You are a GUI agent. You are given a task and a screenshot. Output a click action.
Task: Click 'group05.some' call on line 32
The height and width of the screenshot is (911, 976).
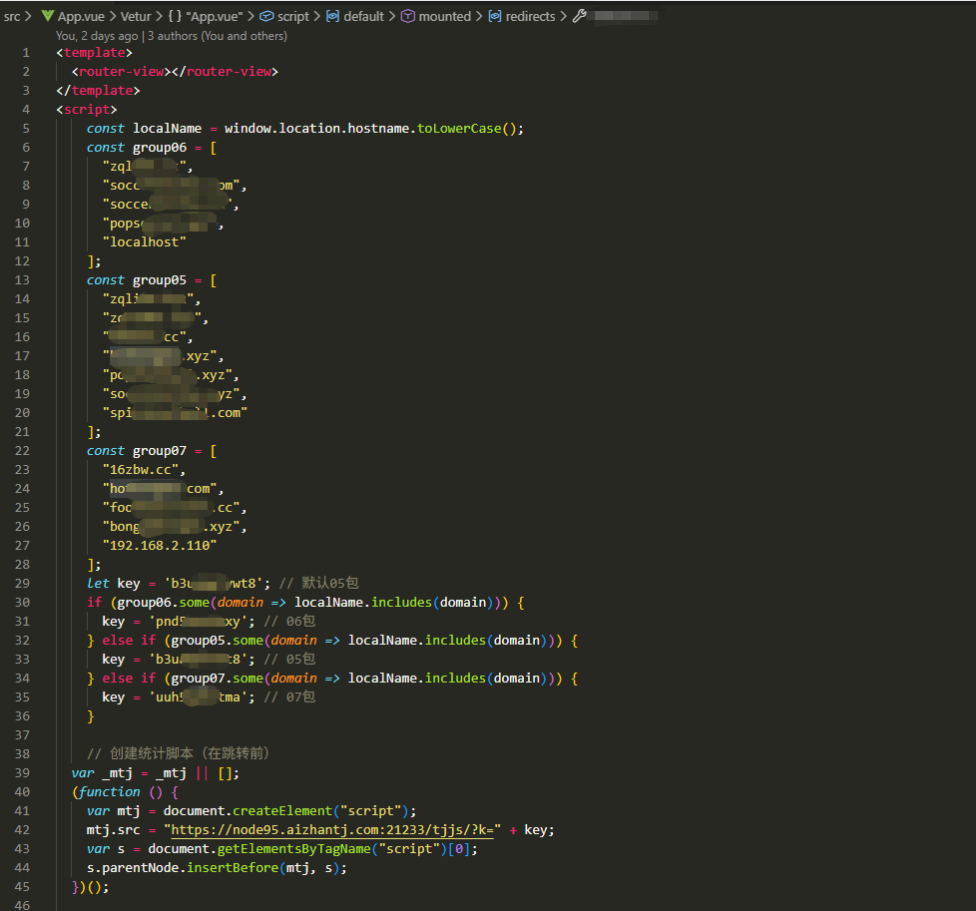point(217,641)
